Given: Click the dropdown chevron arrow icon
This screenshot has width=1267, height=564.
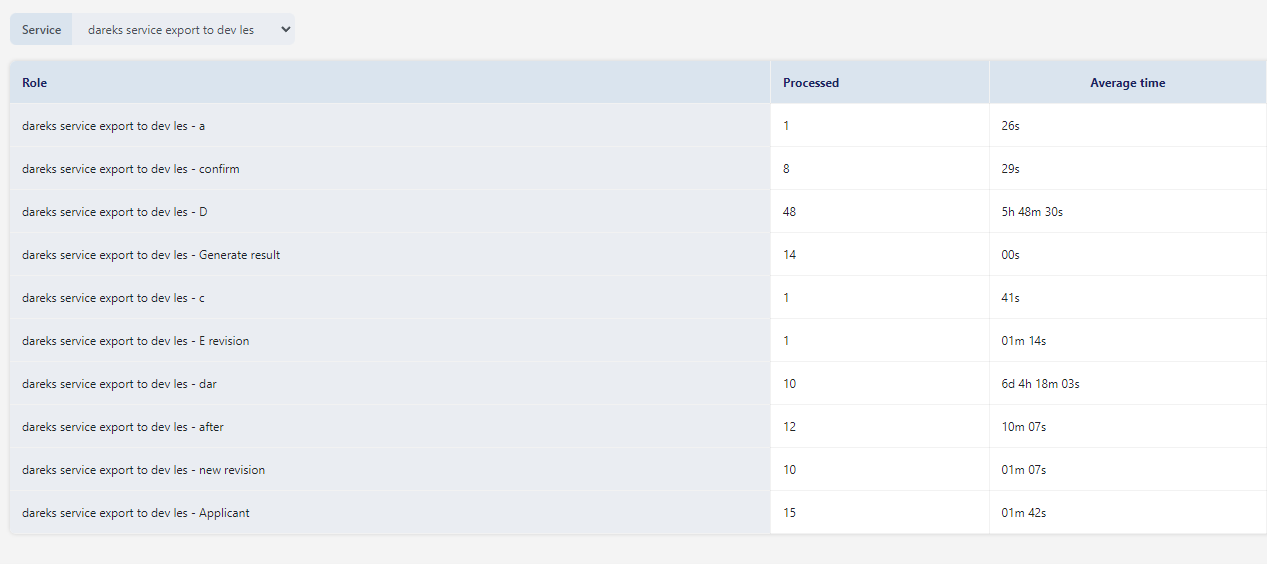Looking at the screenshot, I should 285,30.
